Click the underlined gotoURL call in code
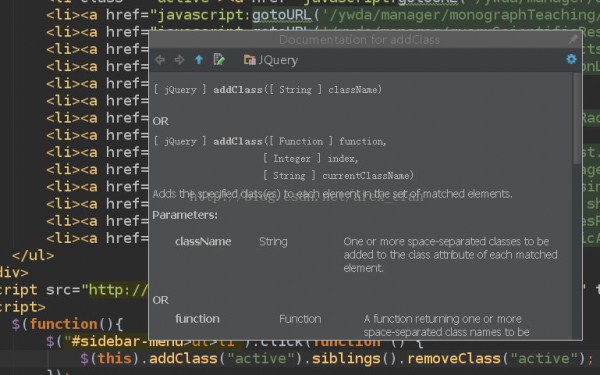Screen dimensions: 600x375 282,15
